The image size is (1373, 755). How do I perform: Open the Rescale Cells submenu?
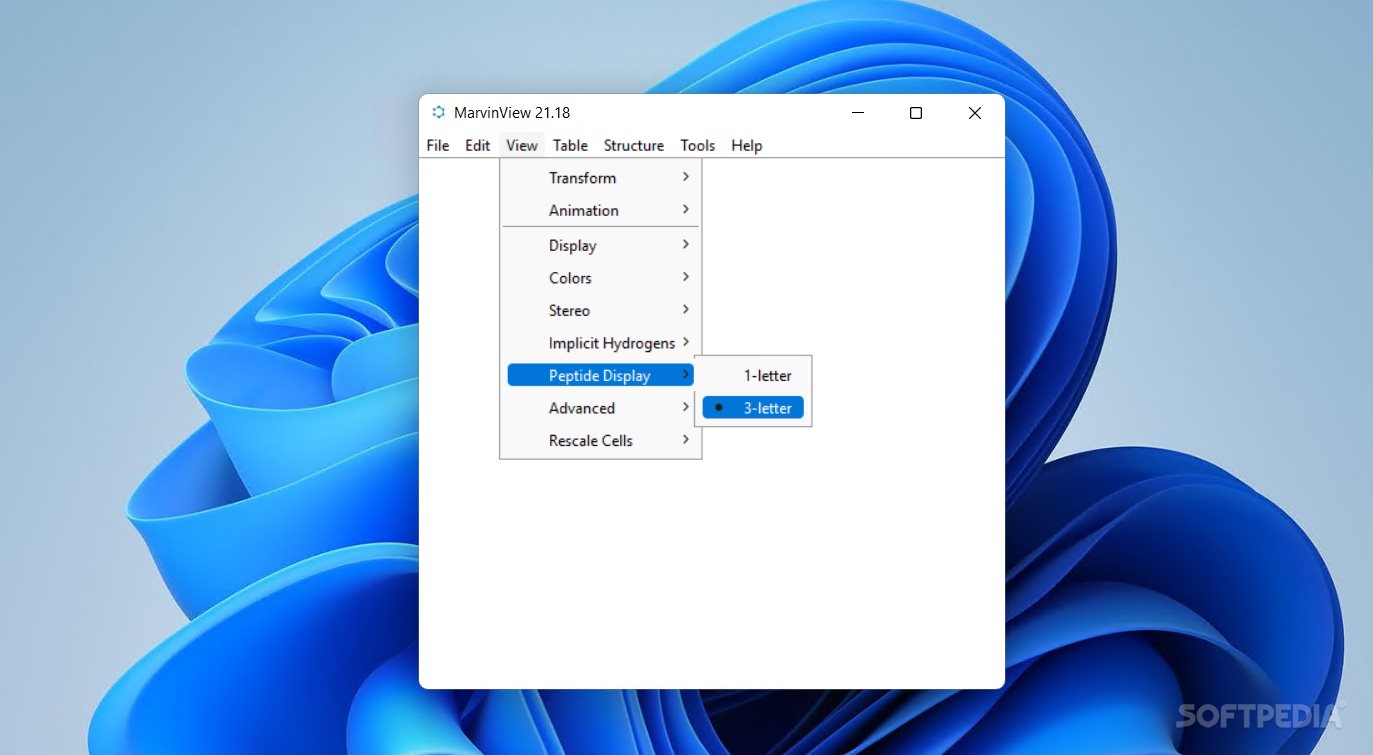click(601, 440)
